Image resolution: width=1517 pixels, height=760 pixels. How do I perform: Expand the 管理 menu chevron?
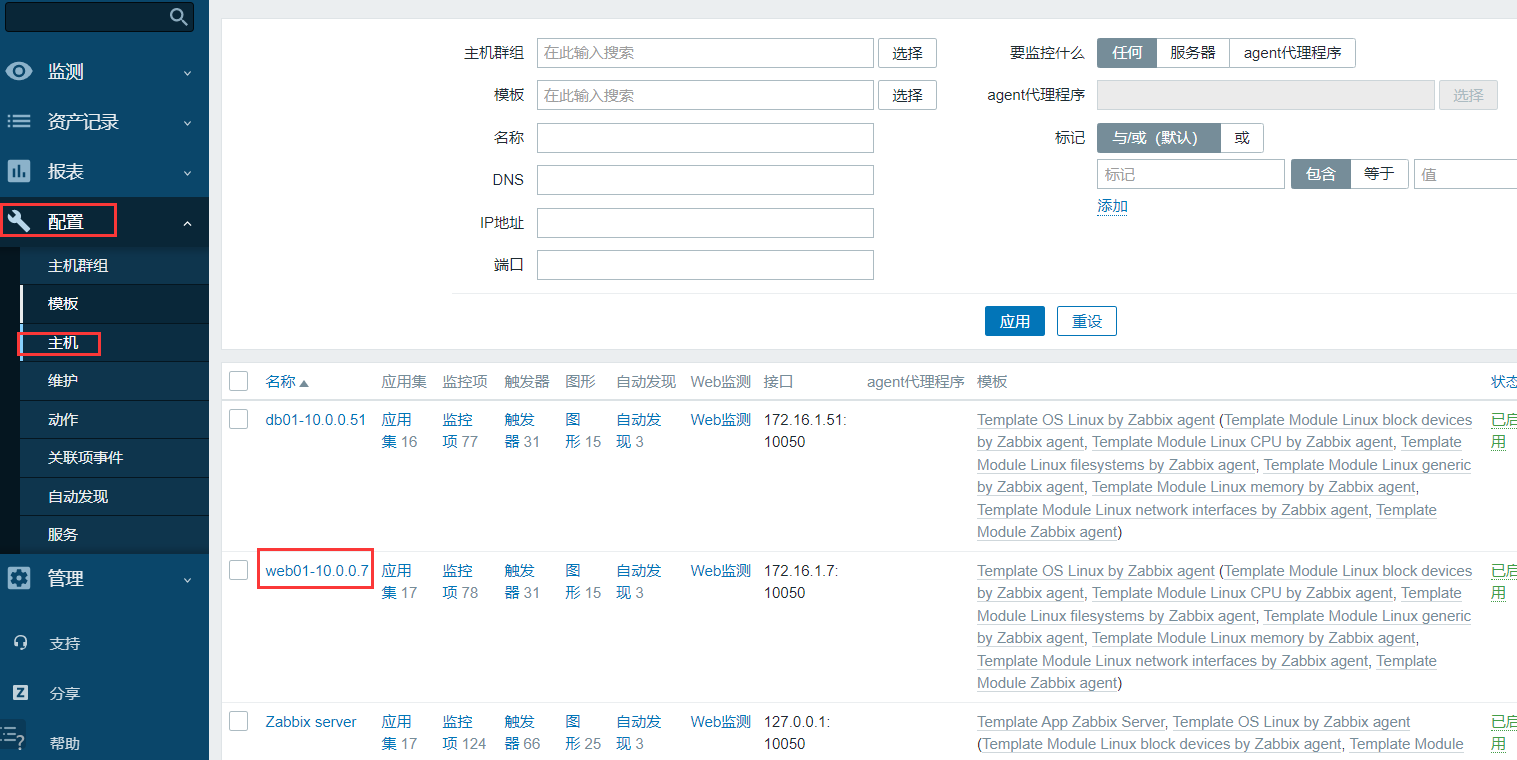[x=187, y=579]
